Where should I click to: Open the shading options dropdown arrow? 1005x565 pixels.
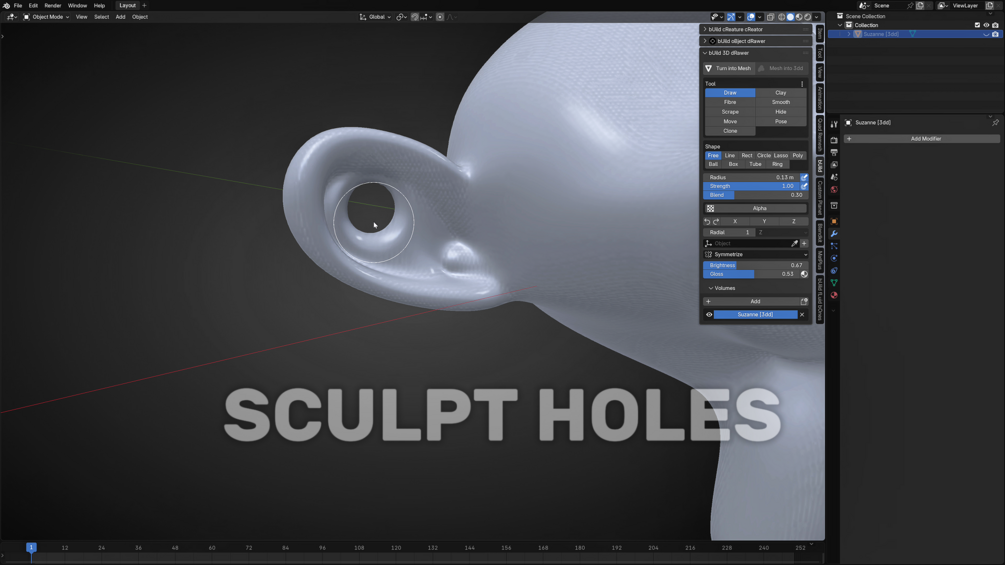pyautogui.click(x=817, y=17)
